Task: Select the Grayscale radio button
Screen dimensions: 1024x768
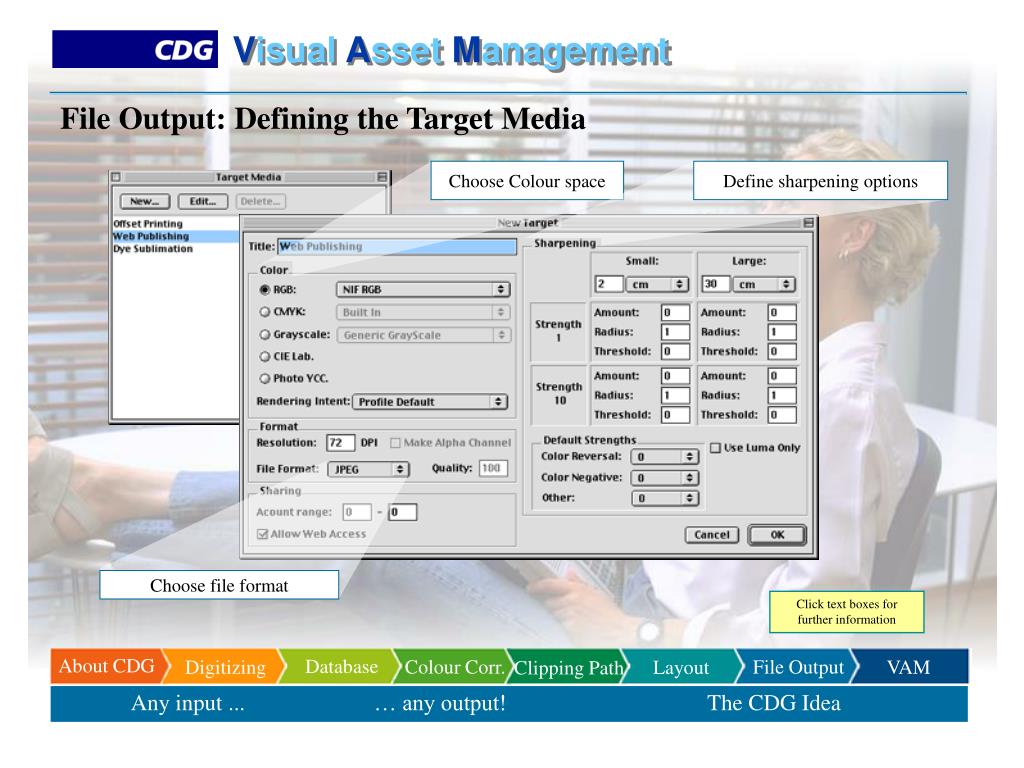Action: (264, 334)
